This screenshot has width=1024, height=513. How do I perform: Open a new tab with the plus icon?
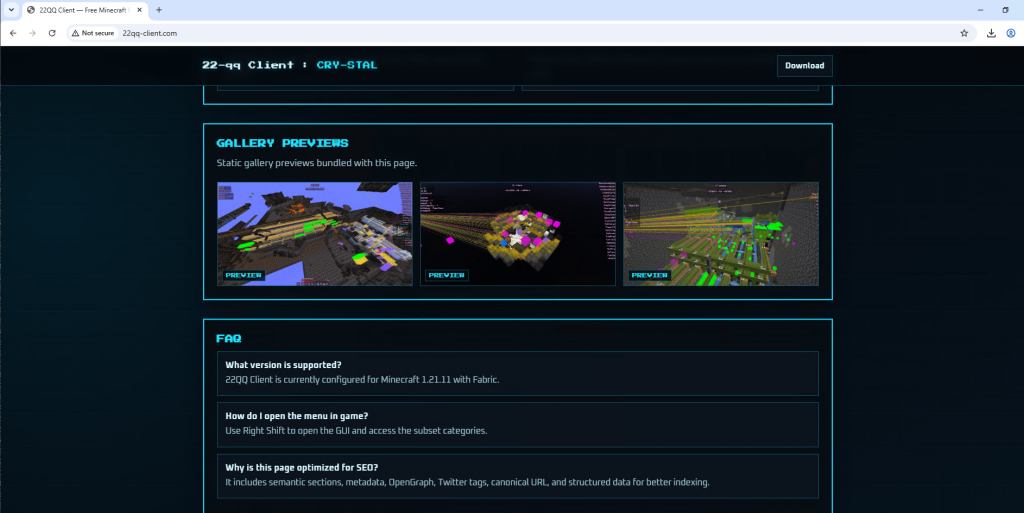(159, 10)
